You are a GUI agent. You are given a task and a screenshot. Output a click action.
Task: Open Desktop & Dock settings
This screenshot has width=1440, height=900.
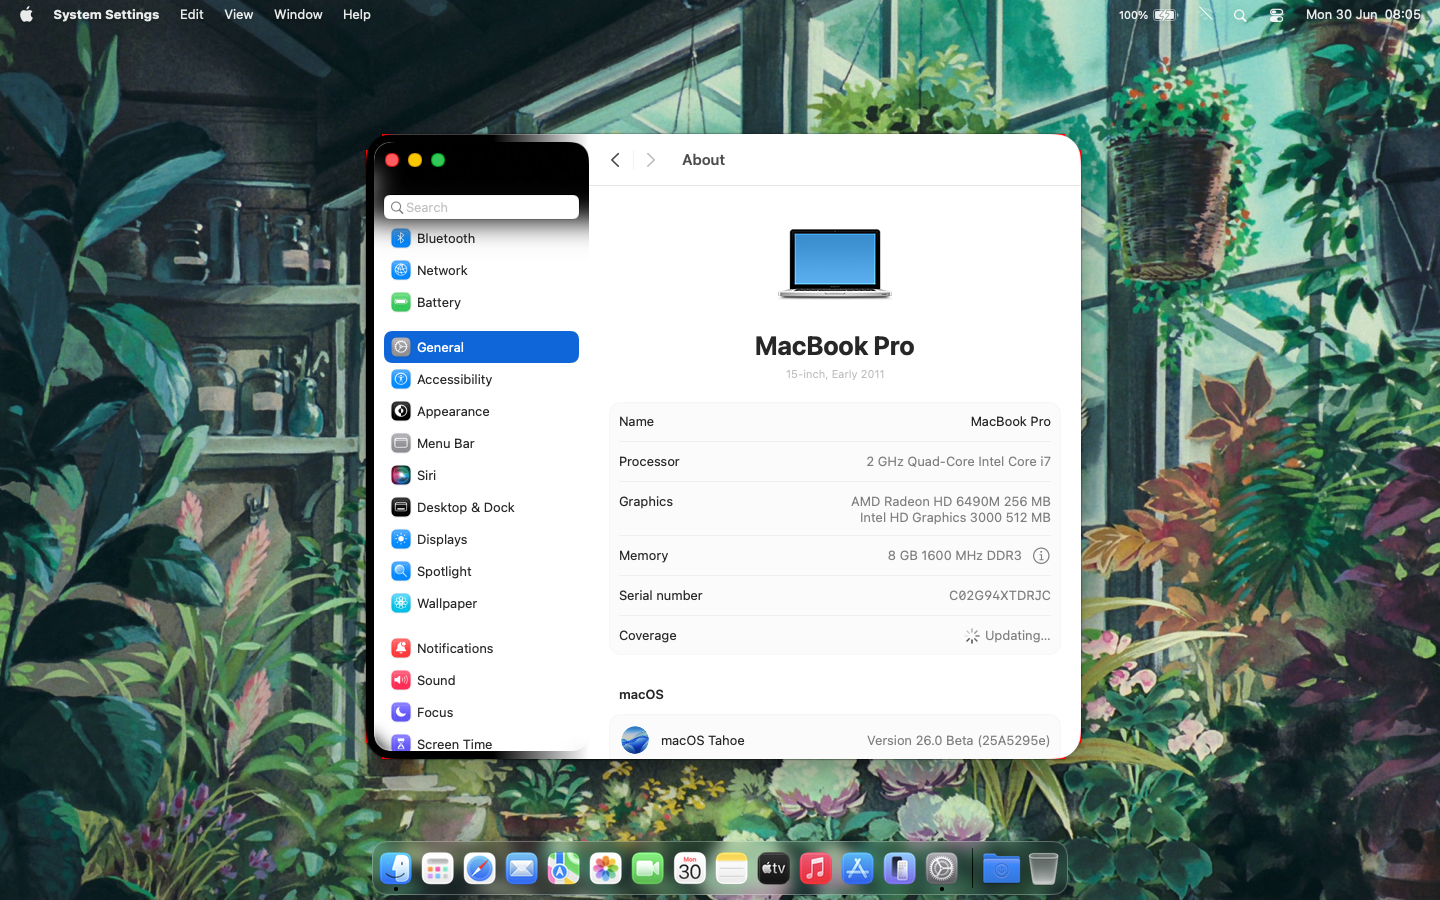(465, 508)
